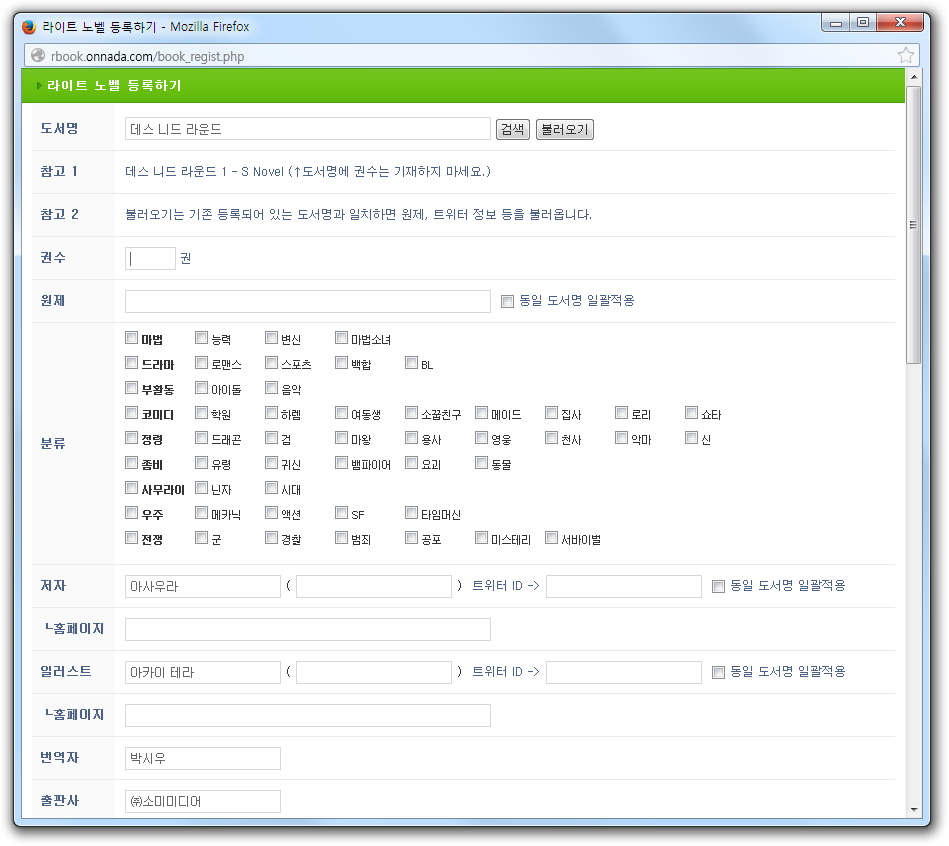
Task: Click the bookmark star icon in address bar
Action: click(905, 56)
